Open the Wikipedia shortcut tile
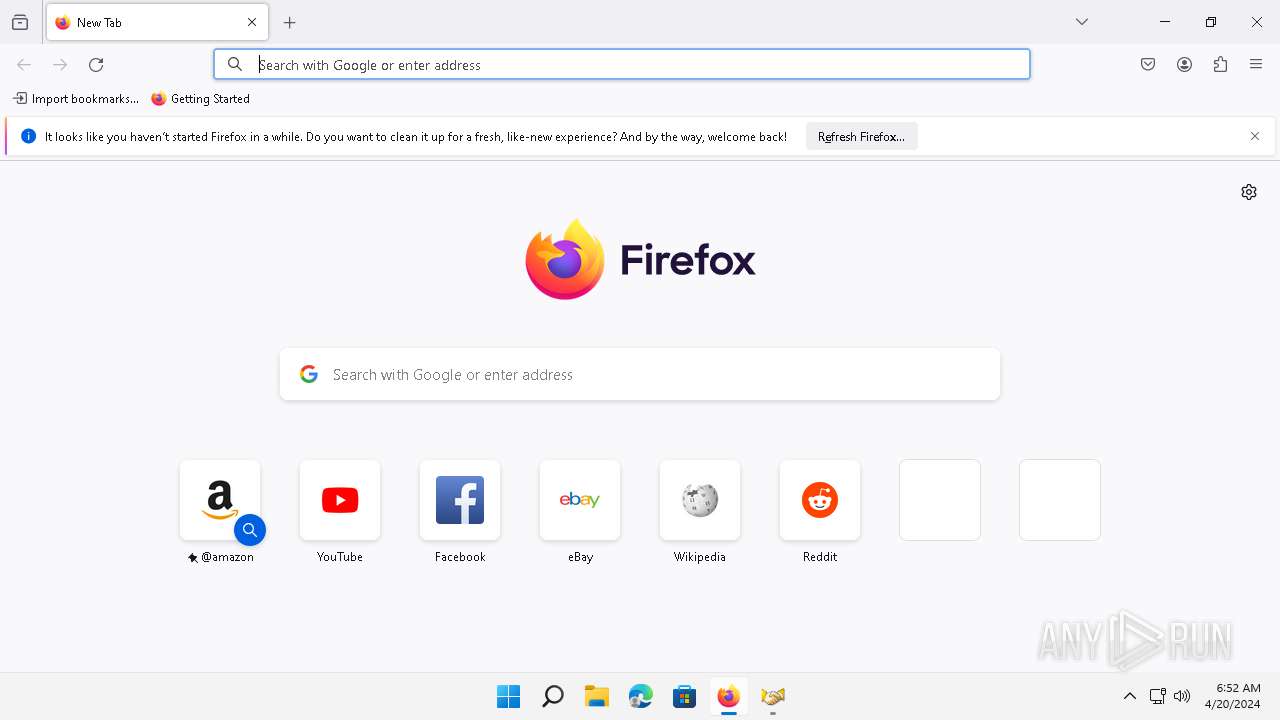The image size is (1280, 720). click(x=700, y=500)
